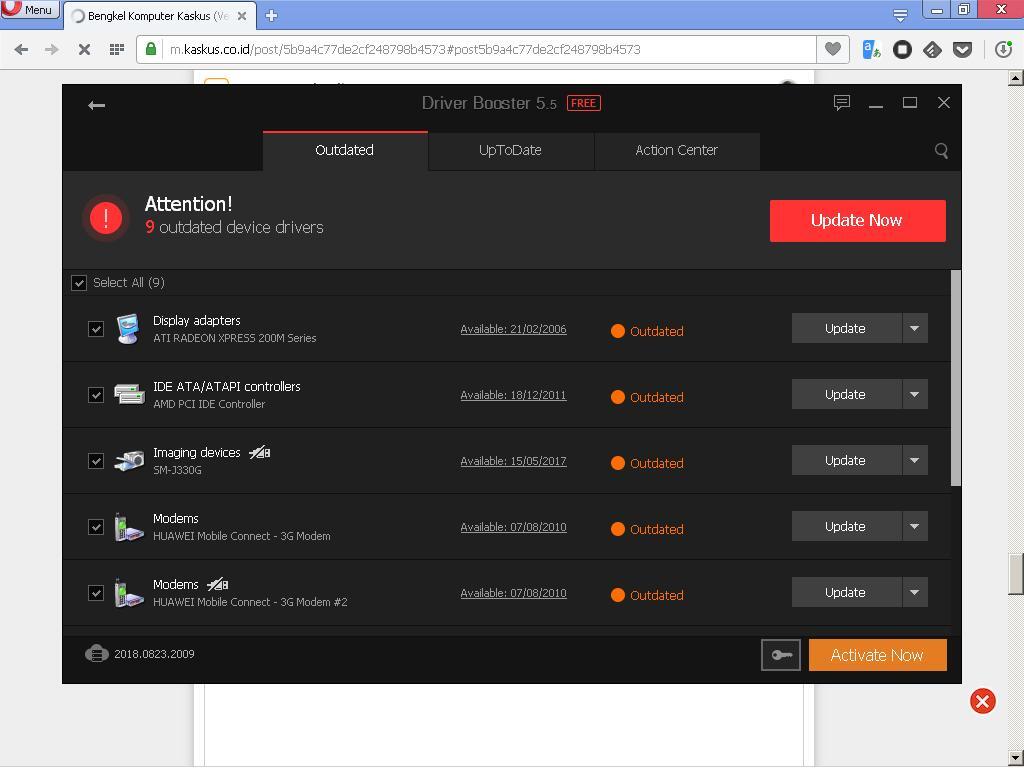
Task: Switch to the Outdated tab
Action: point(345,150)
